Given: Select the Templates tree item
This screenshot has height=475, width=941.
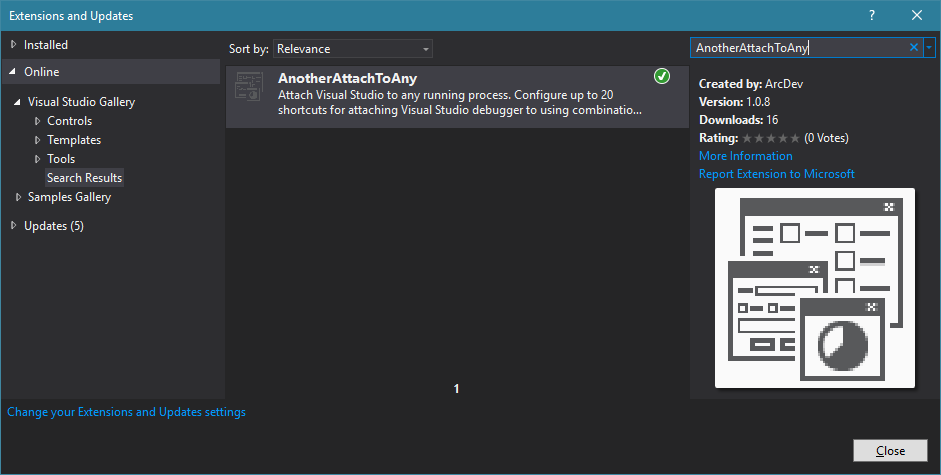Looking at the screenshot, I should [x=74, y=140].
